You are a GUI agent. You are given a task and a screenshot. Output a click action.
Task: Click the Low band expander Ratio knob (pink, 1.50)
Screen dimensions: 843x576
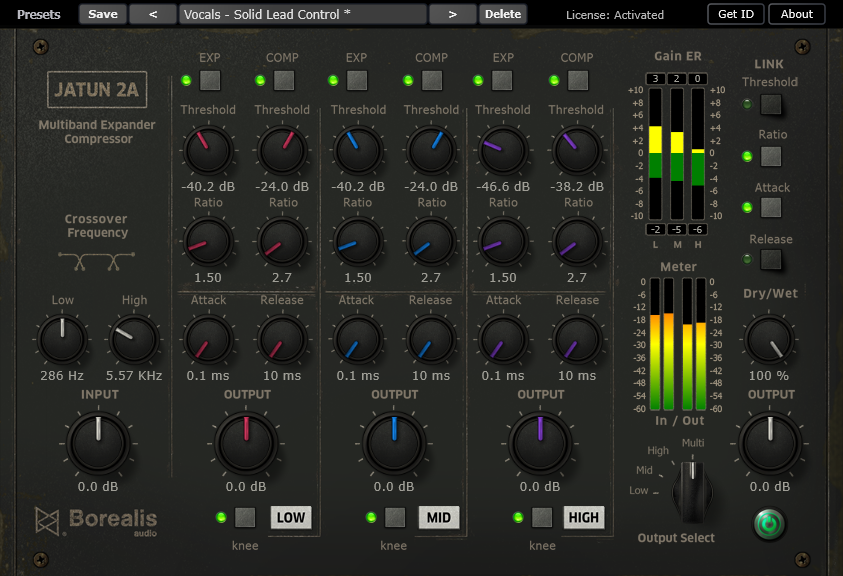208,242
